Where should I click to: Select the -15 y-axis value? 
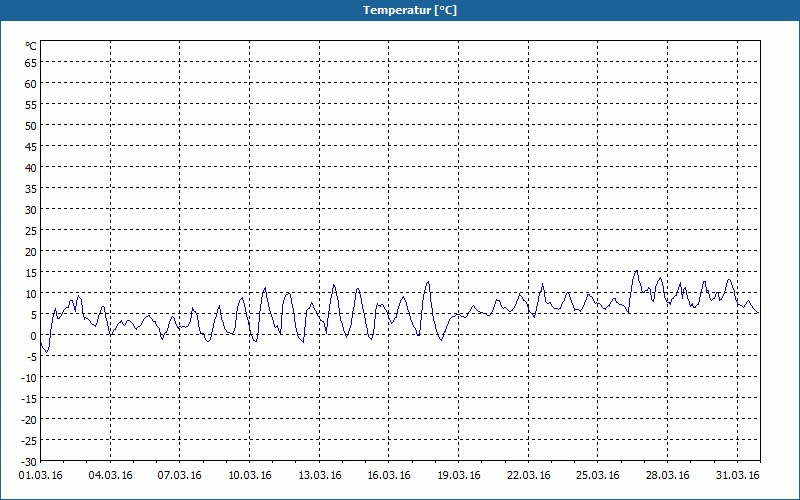[x=29, y=398]
